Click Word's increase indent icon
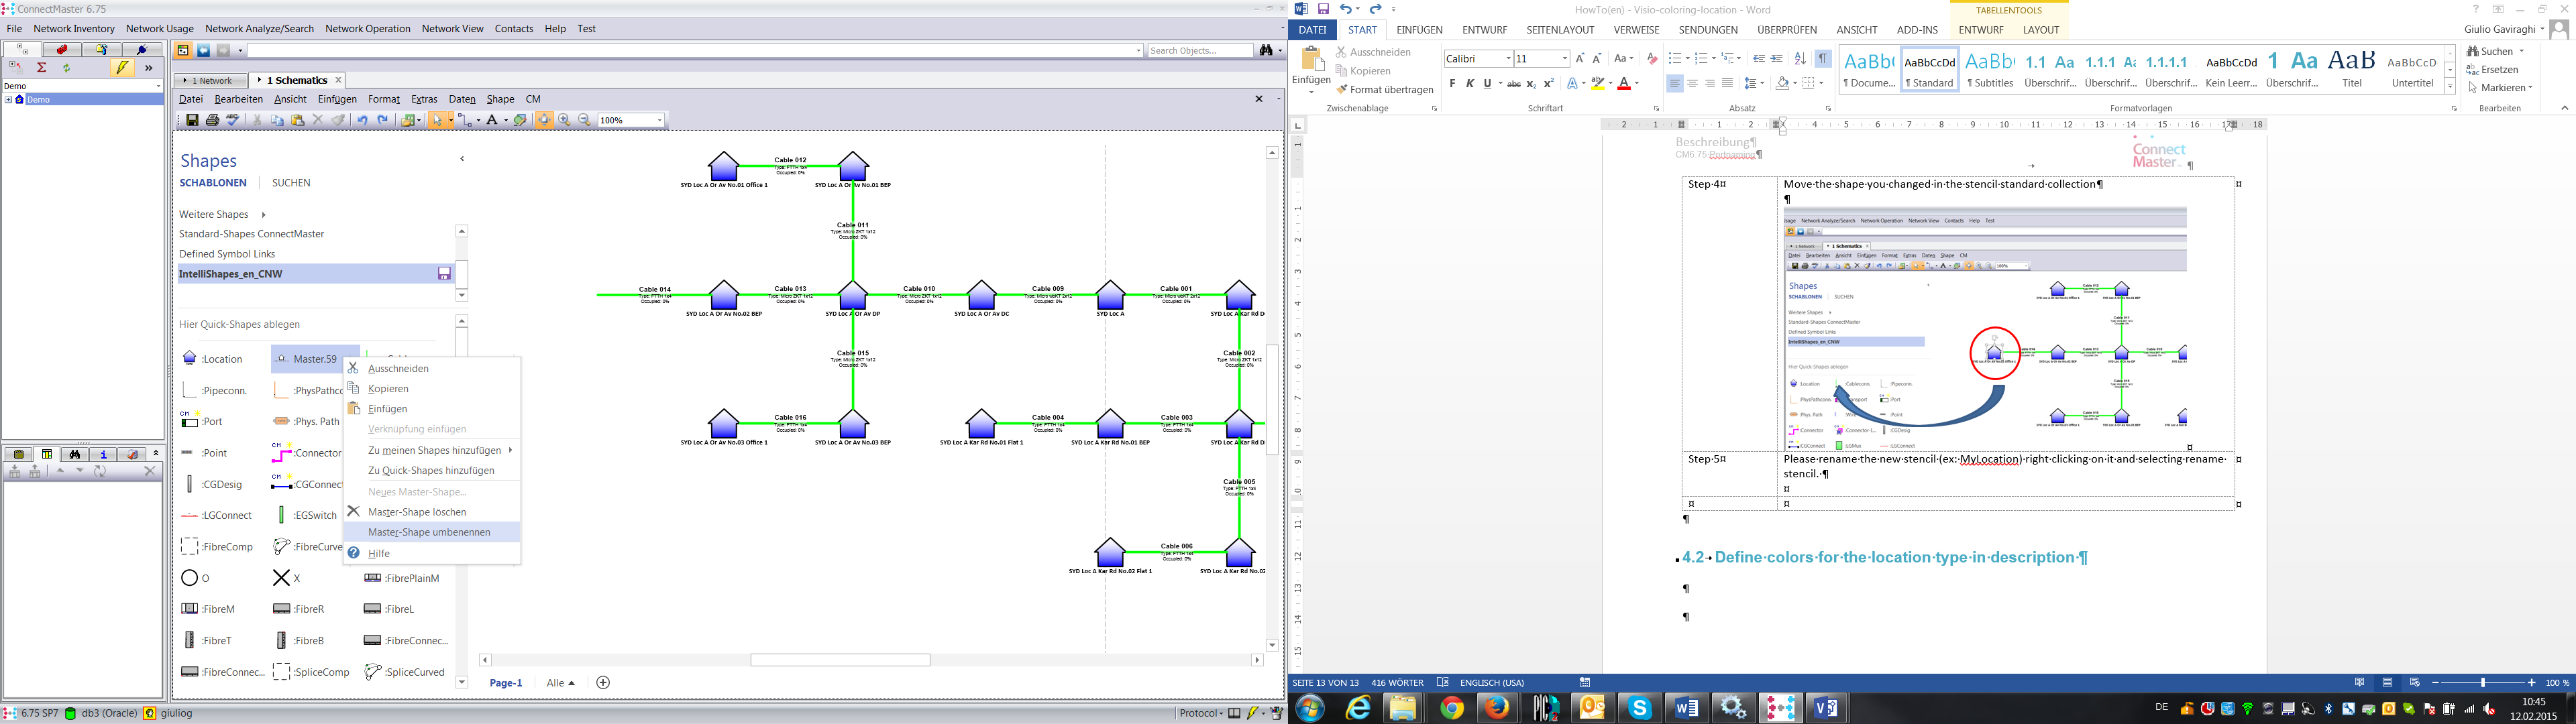Viewport: 2576px width, 724px height. click(x=1776, y=59)
